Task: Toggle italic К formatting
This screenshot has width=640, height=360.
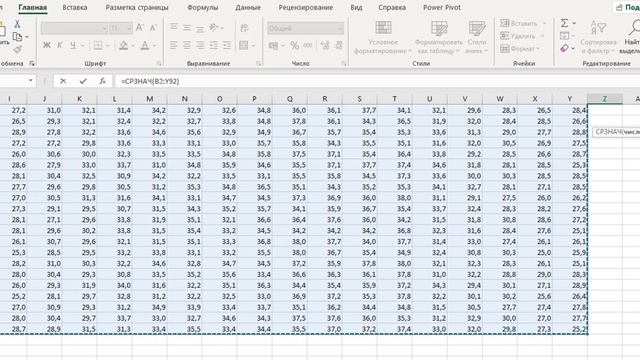Action: (60, 45)
